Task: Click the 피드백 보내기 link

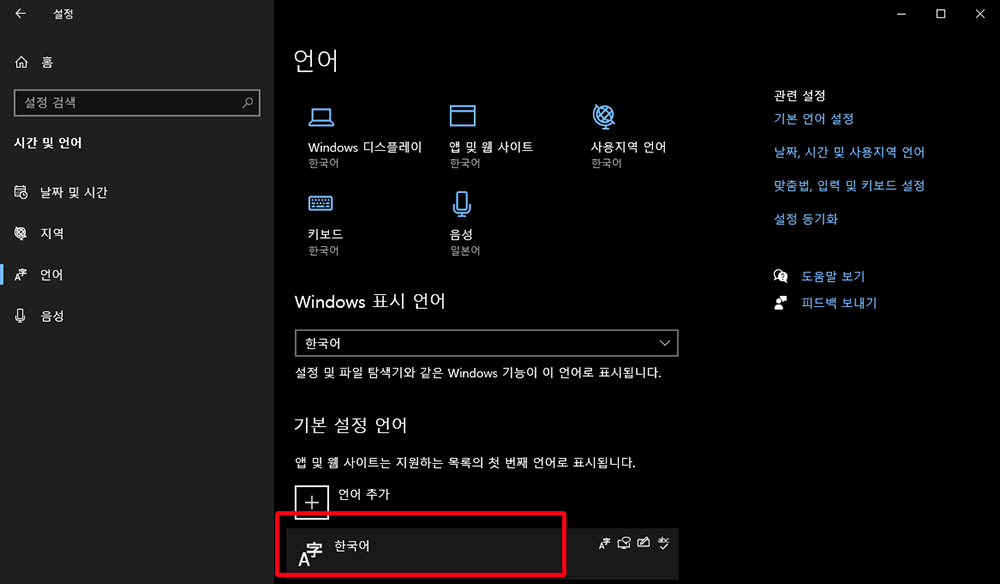Action: pyautogui.click(x=839, y=303)
